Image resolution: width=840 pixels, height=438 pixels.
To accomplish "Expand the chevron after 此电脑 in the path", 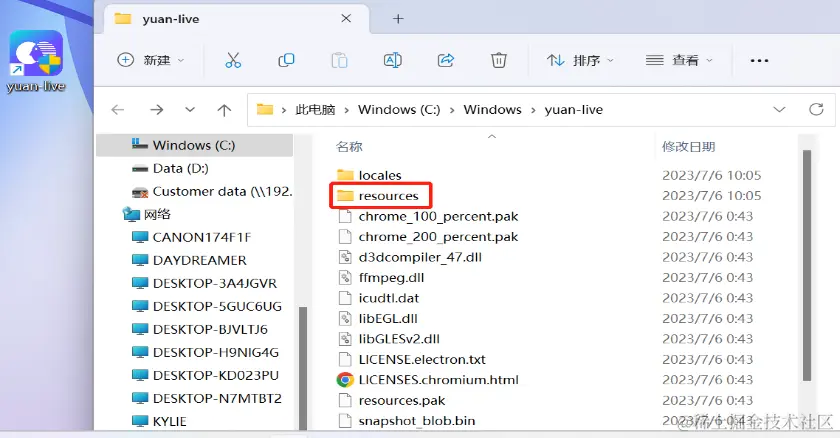I will [x=347, y=110].
